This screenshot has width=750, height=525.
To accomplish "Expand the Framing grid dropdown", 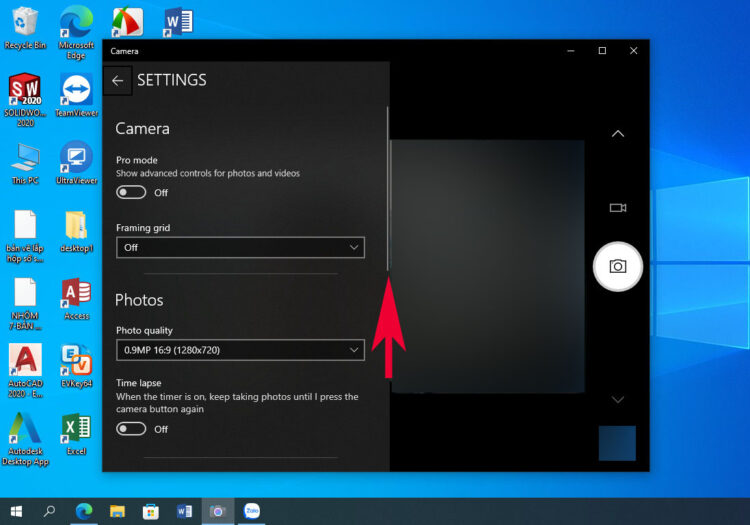I will pyautogui.click(x=240, y=247).
